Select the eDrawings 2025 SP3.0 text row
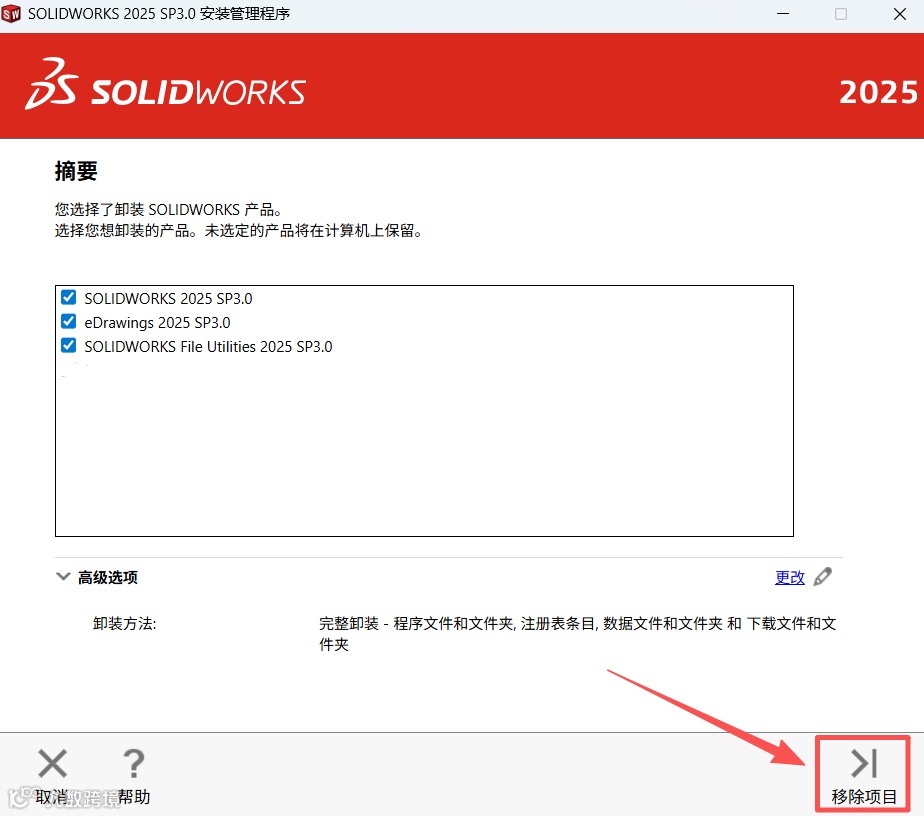This screenshot has width=924, height=816. click(157, 323)
